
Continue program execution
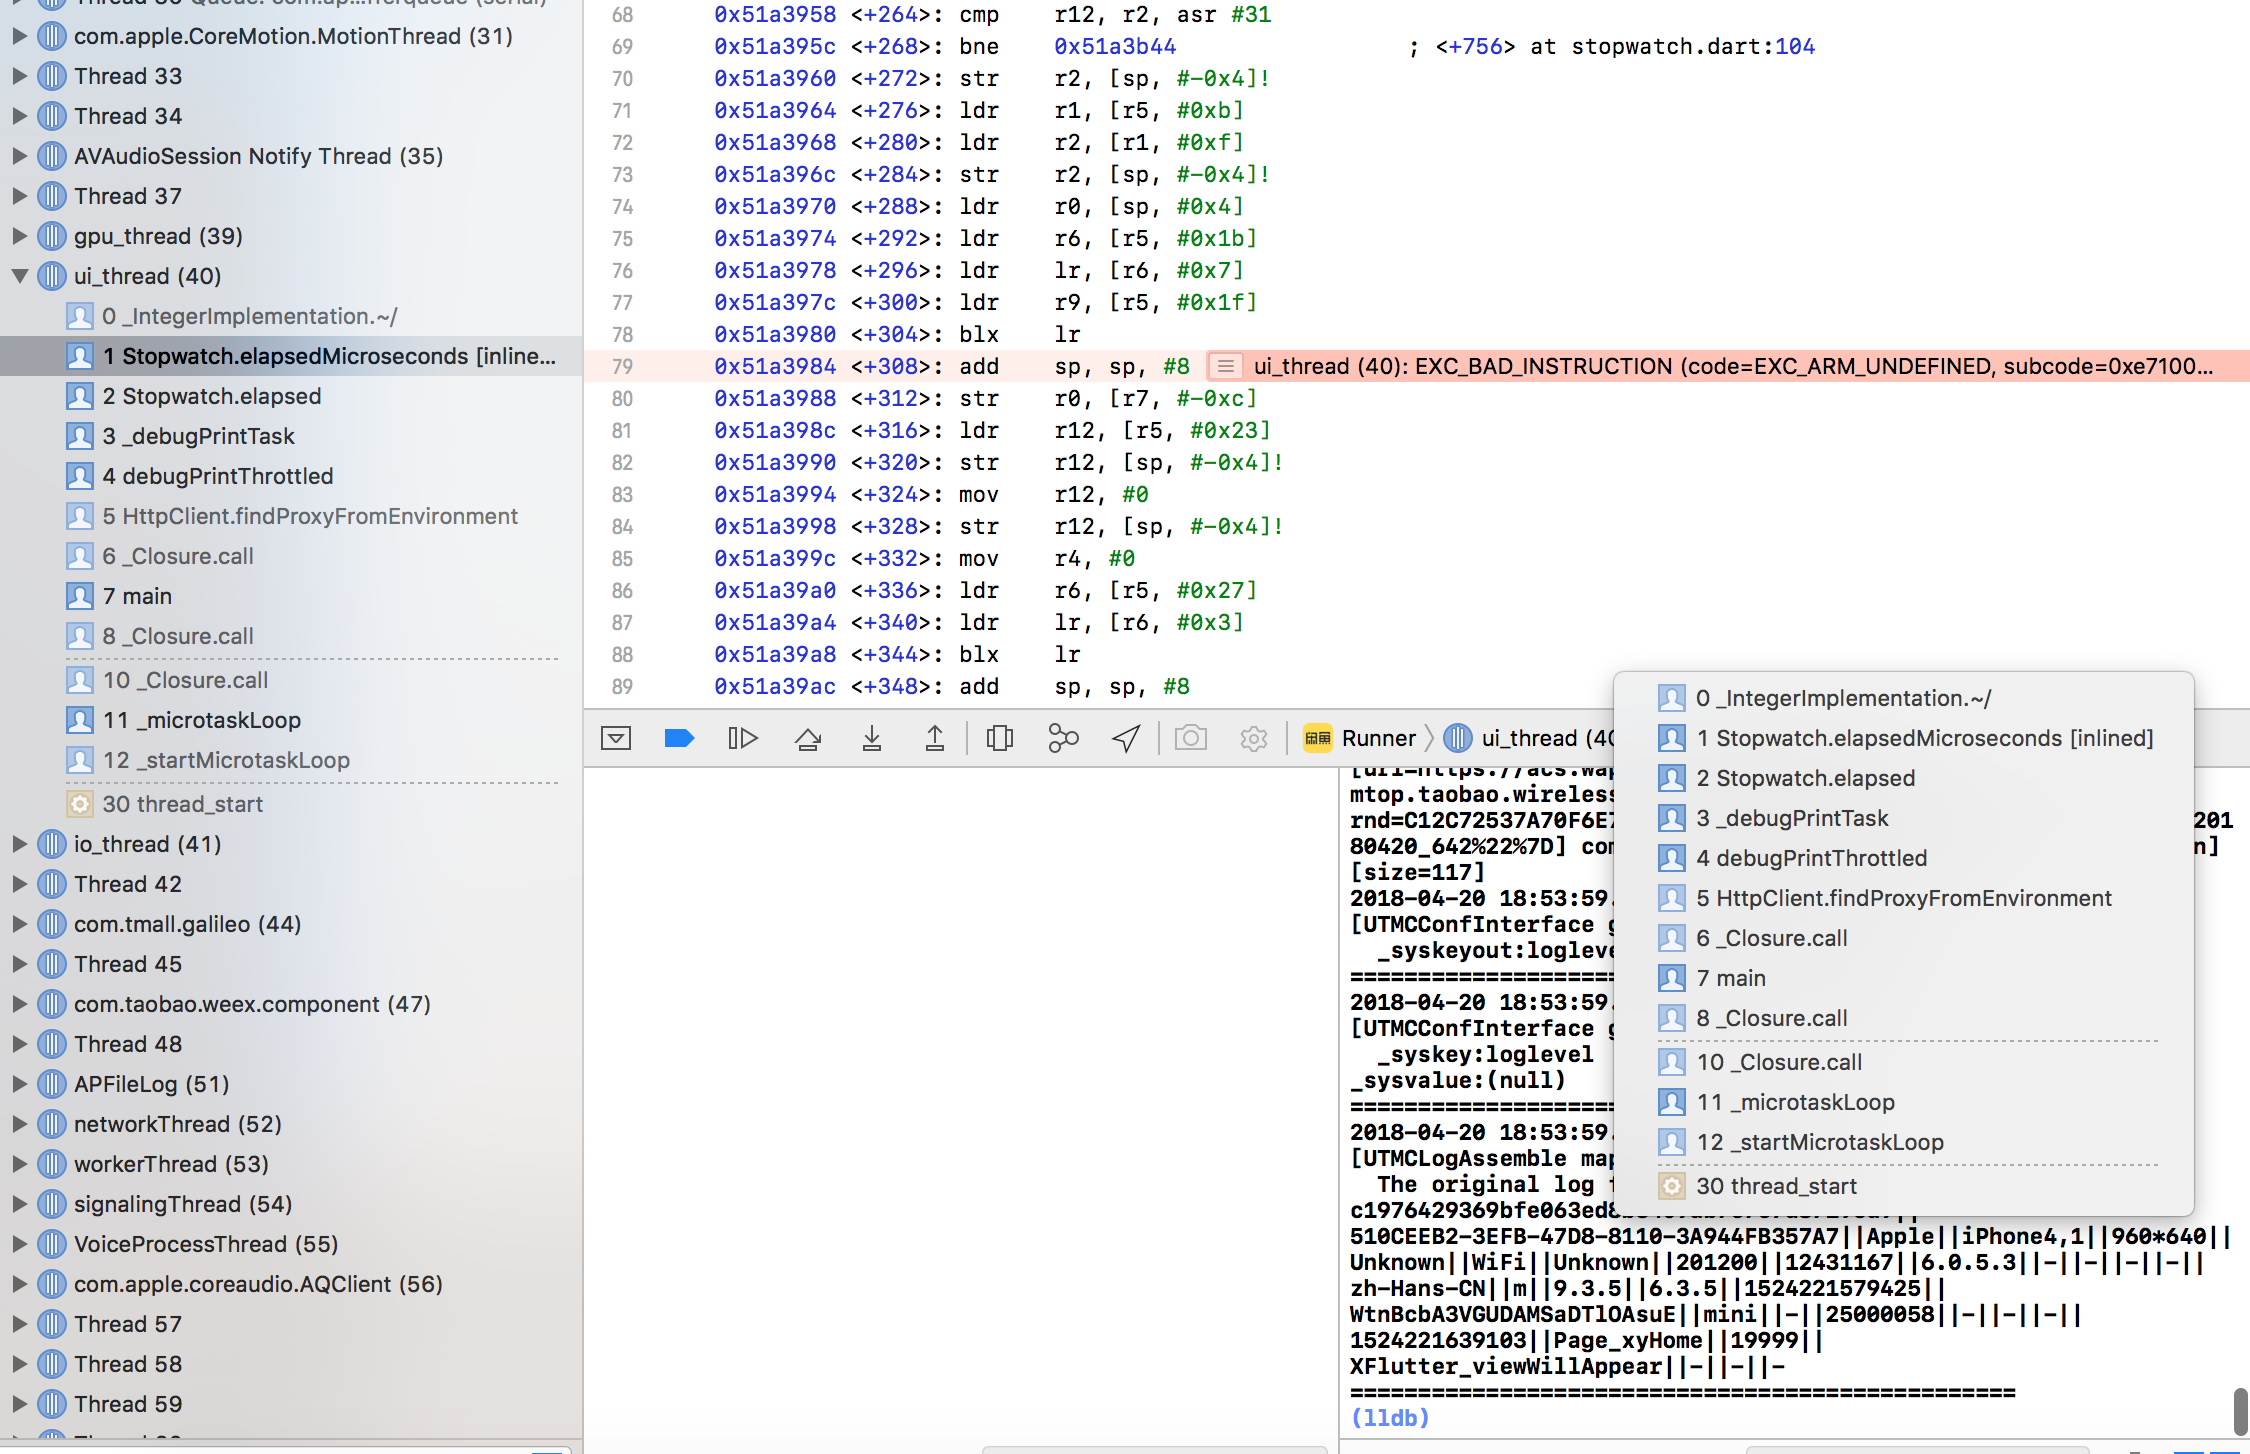[x=743, y=738]
